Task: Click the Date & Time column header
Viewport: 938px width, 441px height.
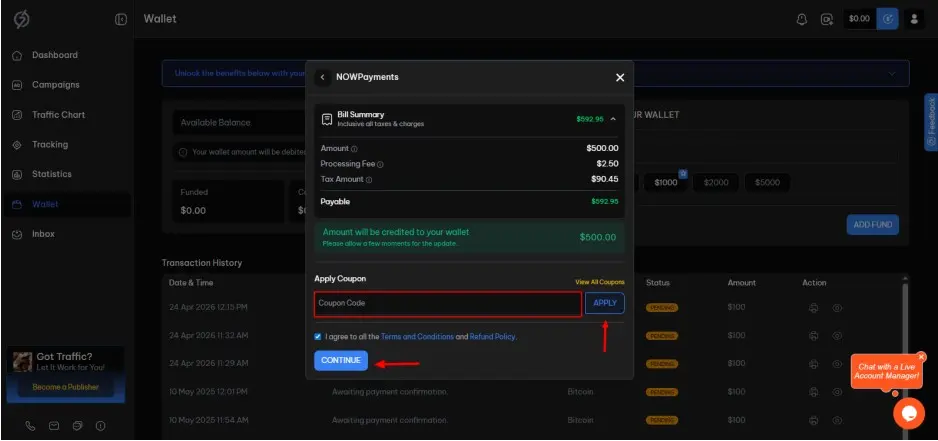Action: pyautogui.click(x=191, y=282)
